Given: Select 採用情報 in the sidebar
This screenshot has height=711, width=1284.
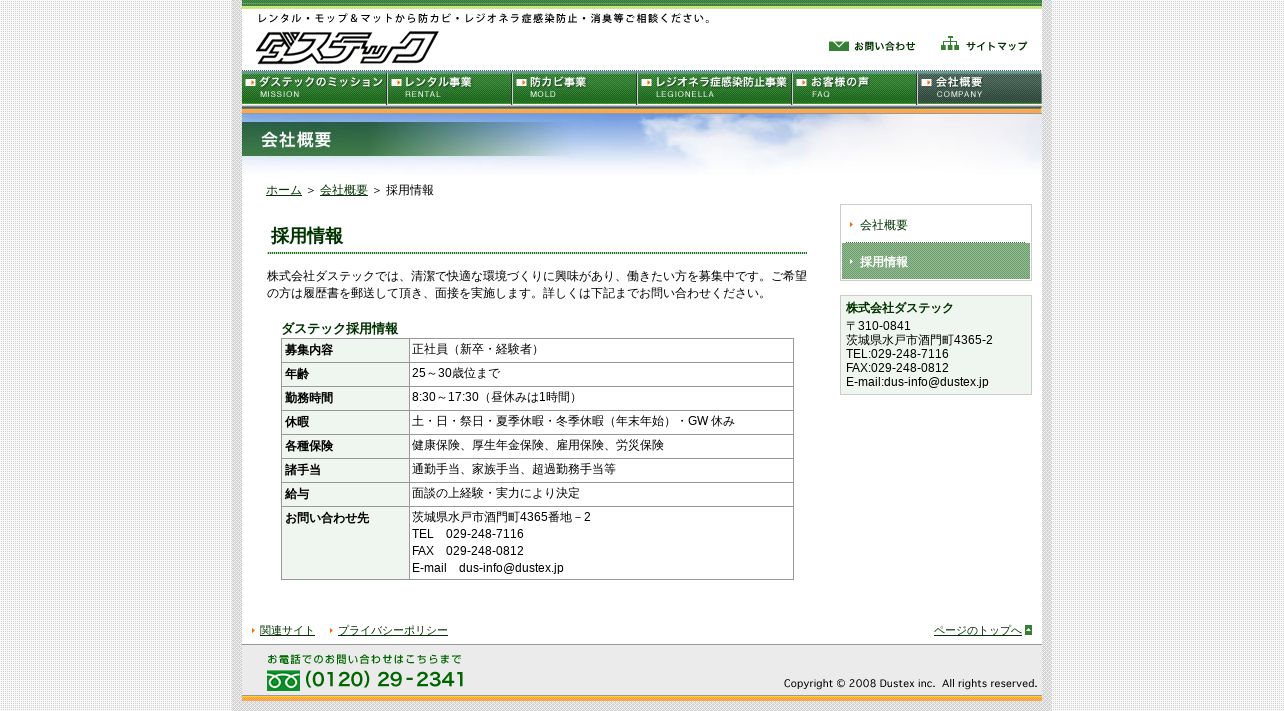Looking at the screenshot, I should [x=936, y=261].
